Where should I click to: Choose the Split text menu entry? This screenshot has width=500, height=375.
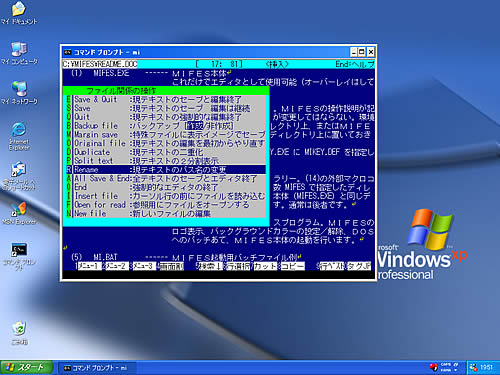[x=166, y=161]
